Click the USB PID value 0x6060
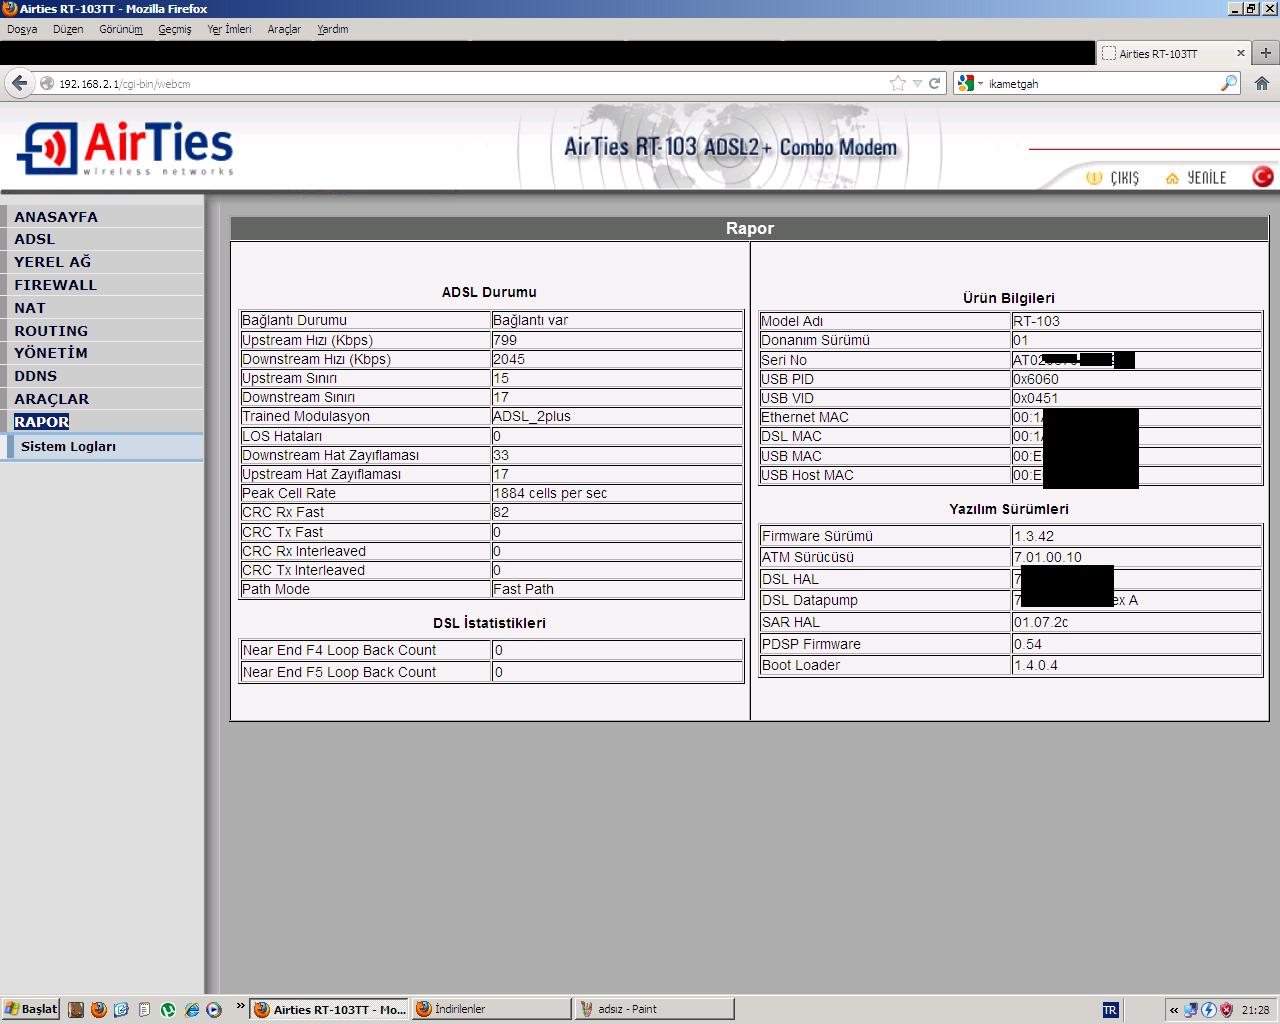The width and height of the screenshot is (1280, 1024). click(x=1136, y=379)
